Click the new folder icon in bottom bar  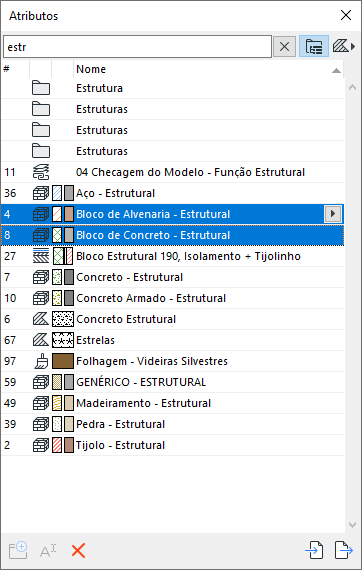point(18,550)
